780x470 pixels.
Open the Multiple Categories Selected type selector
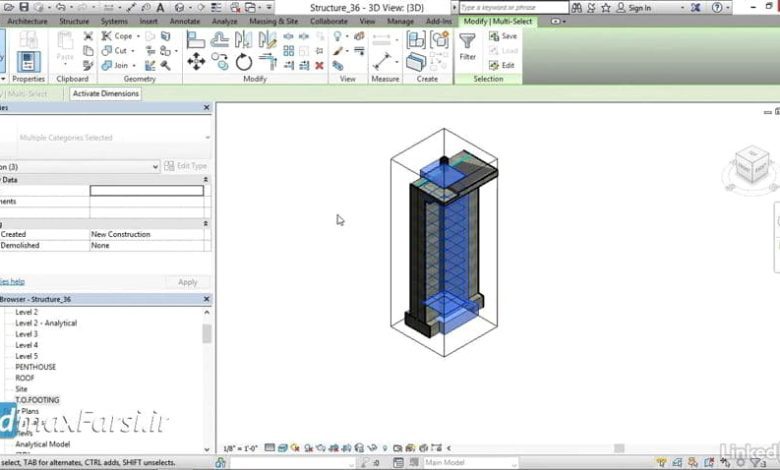pyautogui.click(x=105, y=137)
